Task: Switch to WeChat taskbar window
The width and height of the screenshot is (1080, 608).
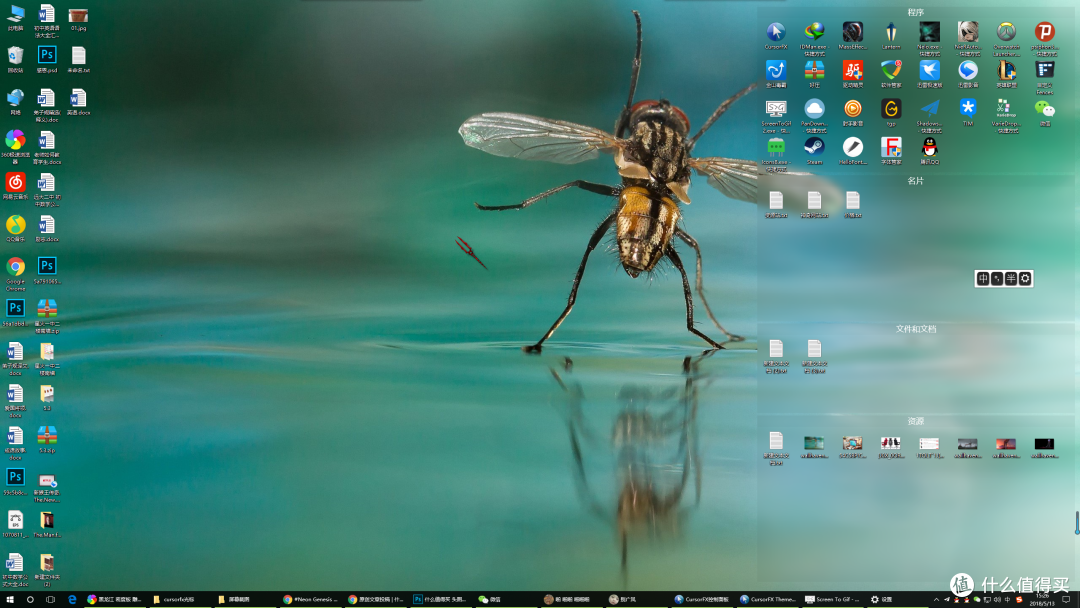Action: click(x=506, y=600)
